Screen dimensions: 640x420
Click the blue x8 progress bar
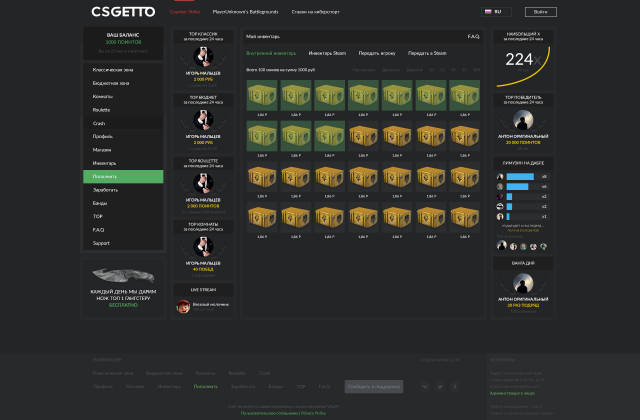tap(520, 177)
